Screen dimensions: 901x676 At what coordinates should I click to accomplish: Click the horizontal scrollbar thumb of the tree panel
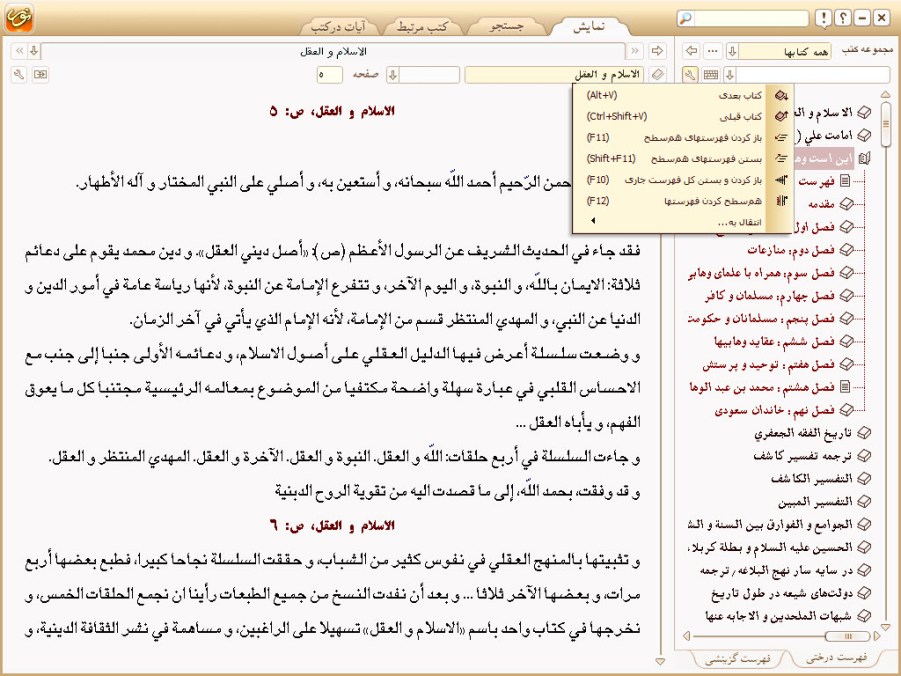pos(847,636)
